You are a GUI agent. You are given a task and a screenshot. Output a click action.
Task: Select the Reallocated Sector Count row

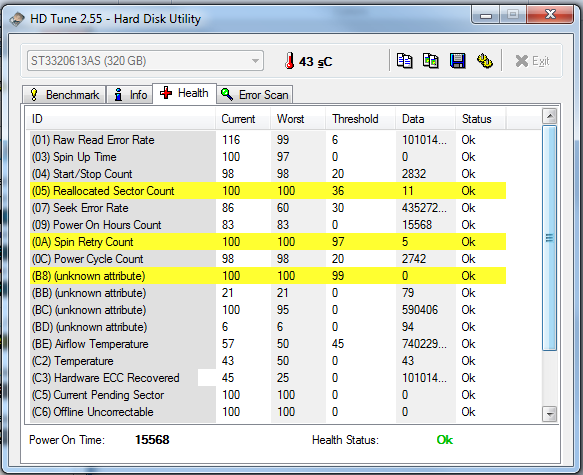[x=268, y=191]
